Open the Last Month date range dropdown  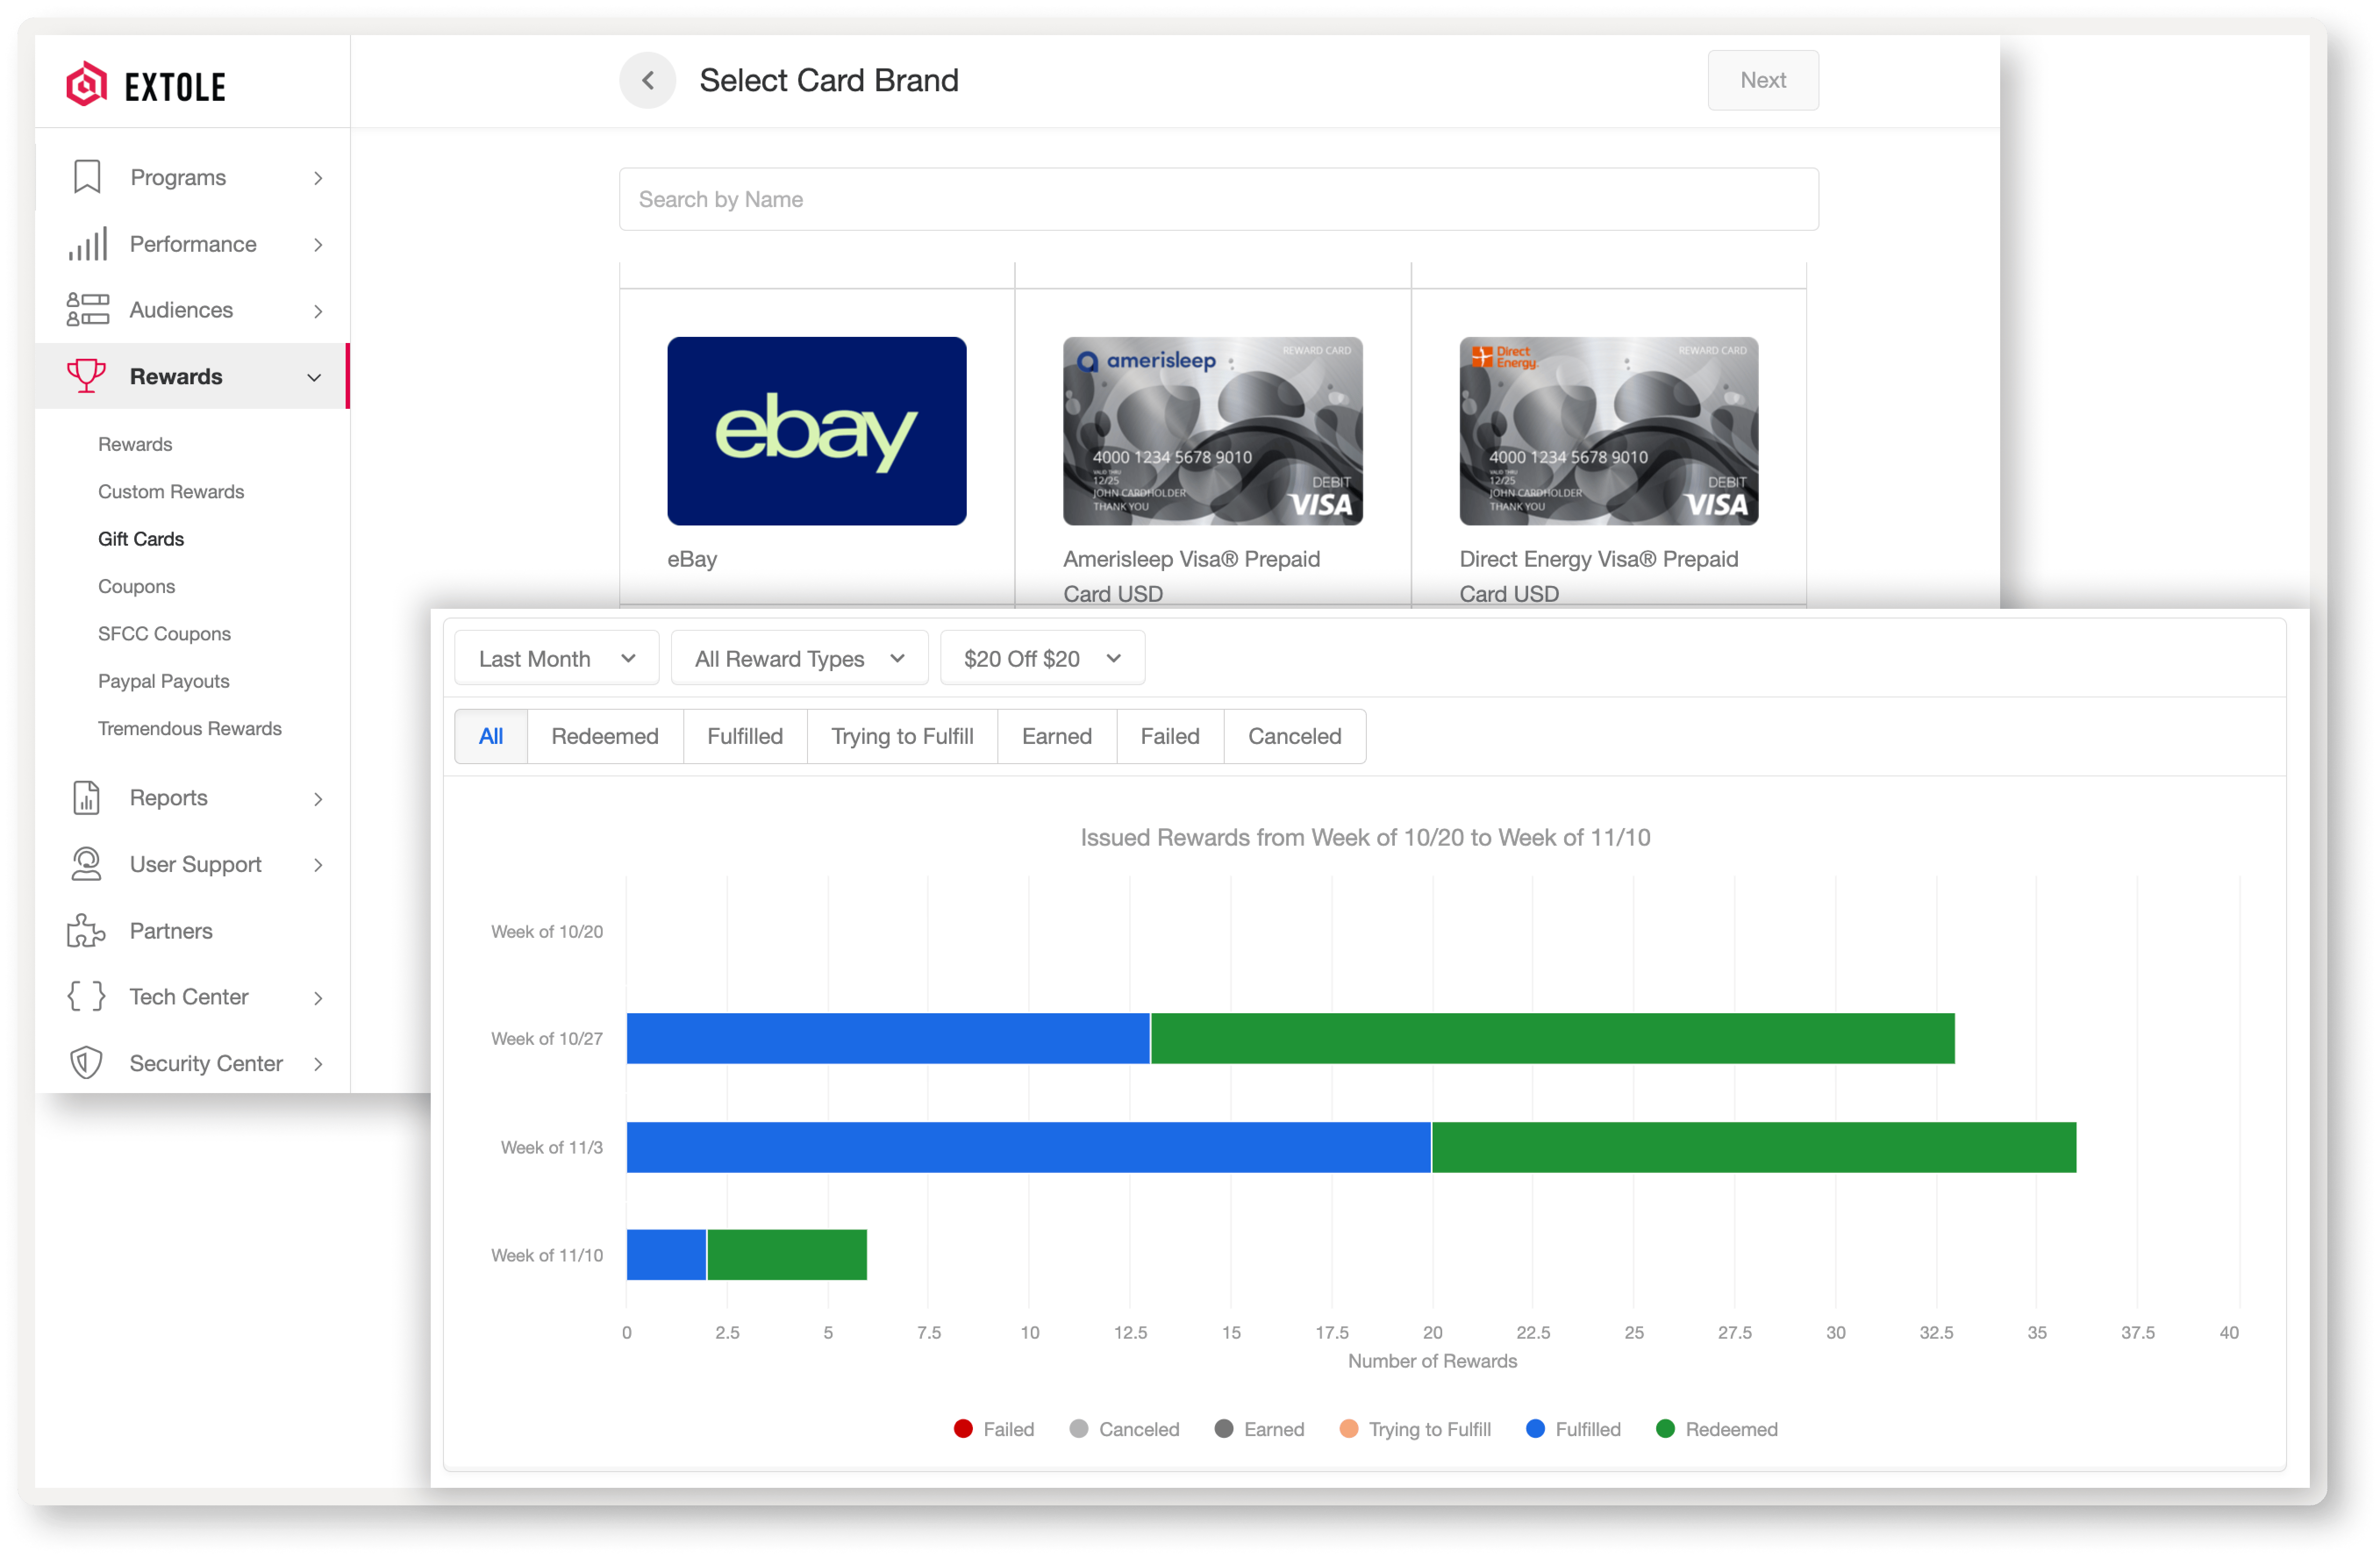(556, 658)
